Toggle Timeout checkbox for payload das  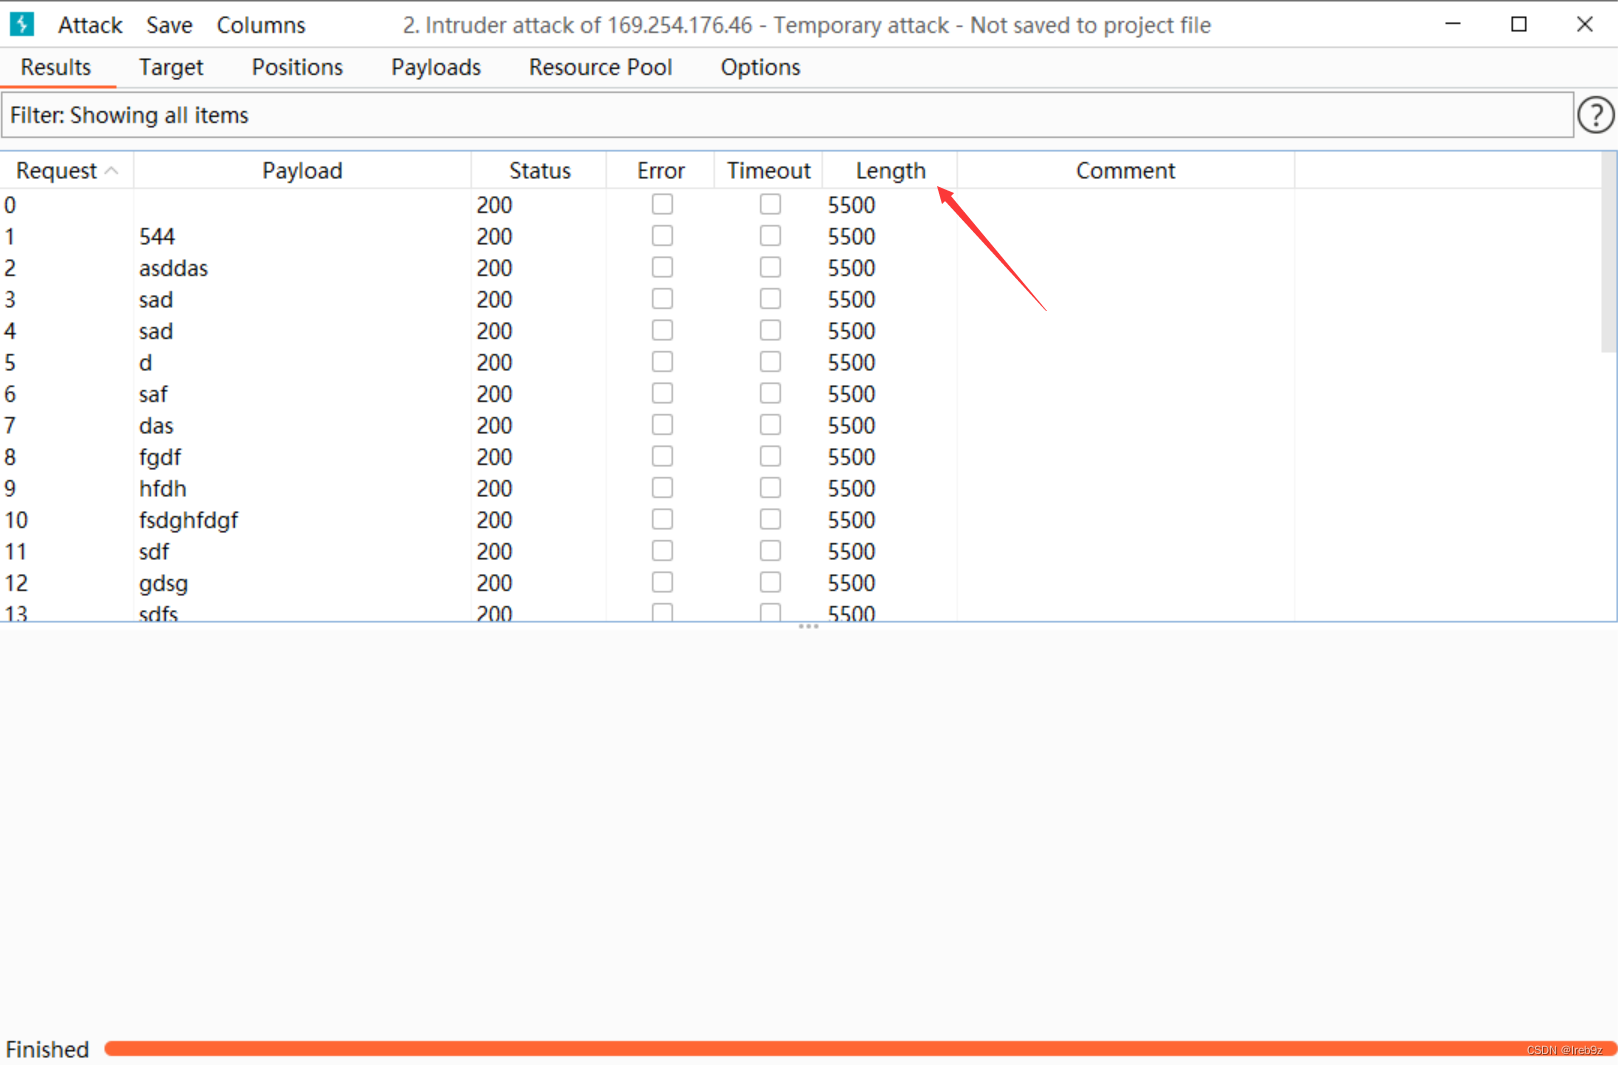[770, 425]
